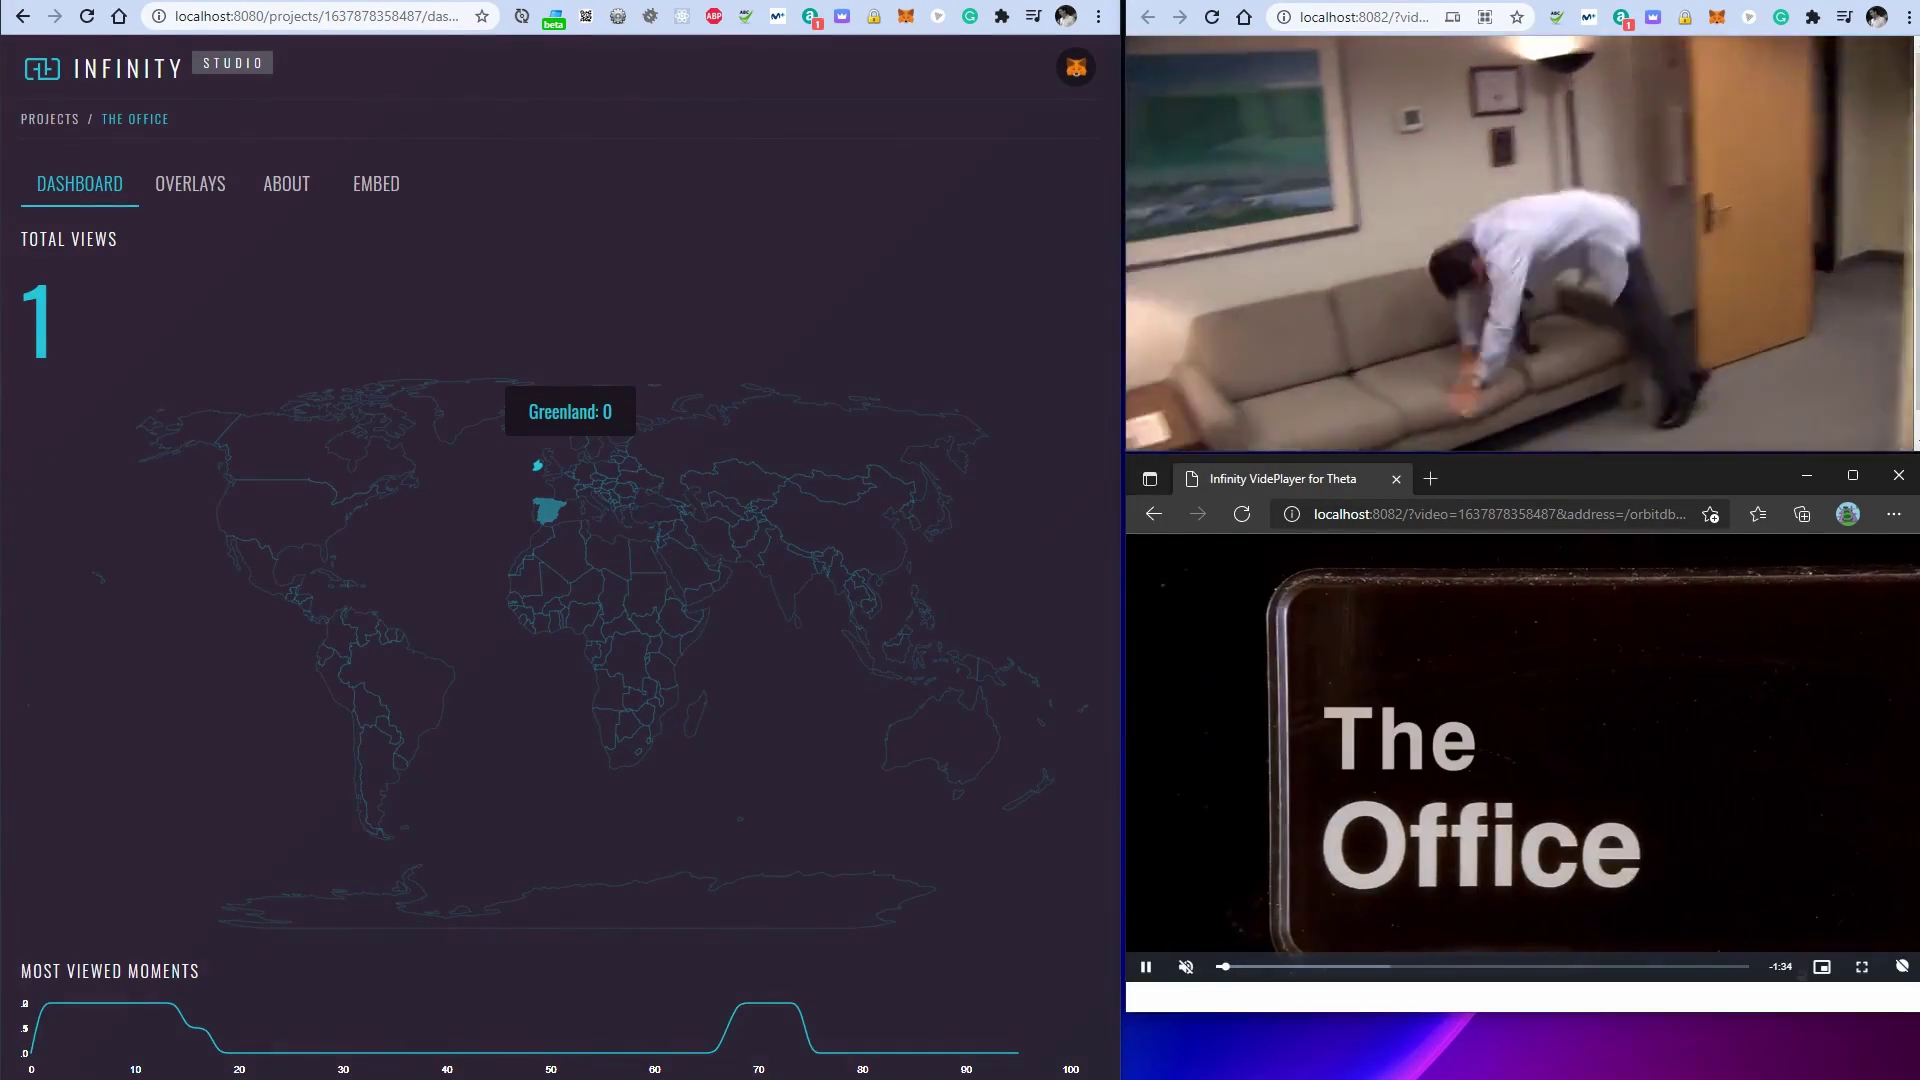Bookmark the localhost:8080 page with the star
Screen dimensions: 1920x1080
(x=482, y=17)
